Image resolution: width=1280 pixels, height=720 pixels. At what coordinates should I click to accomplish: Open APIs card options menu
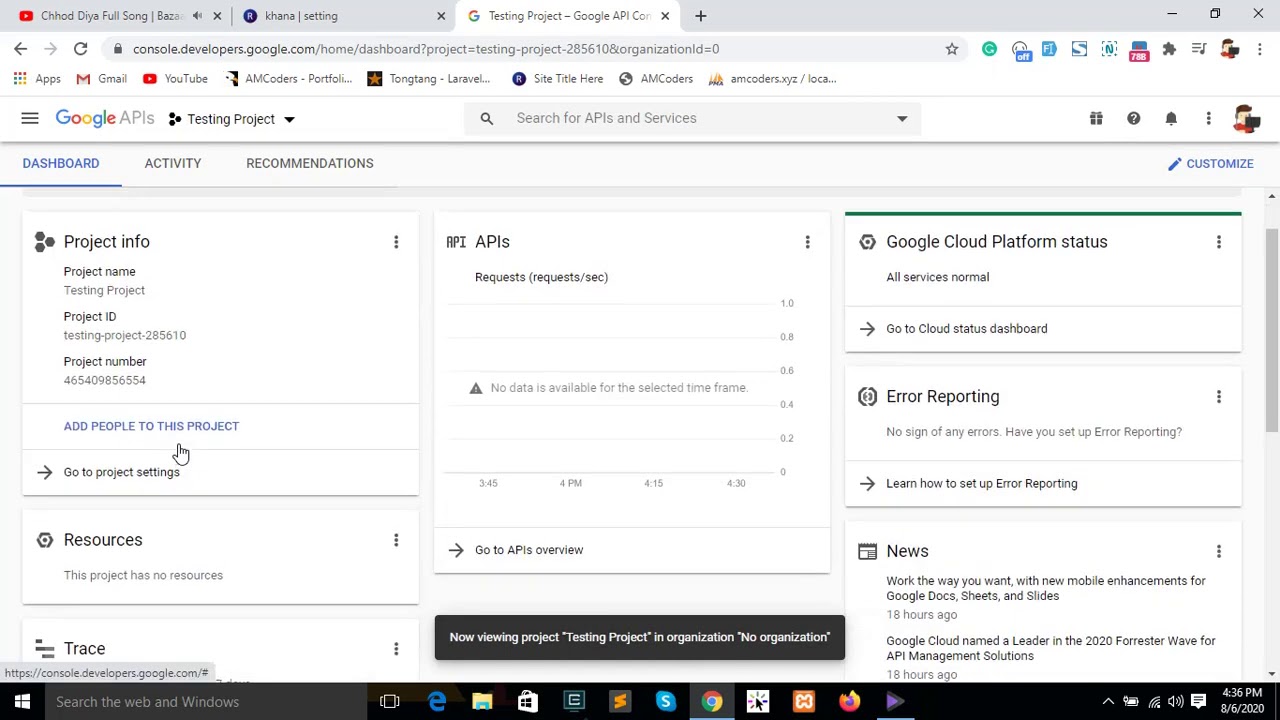807,242
